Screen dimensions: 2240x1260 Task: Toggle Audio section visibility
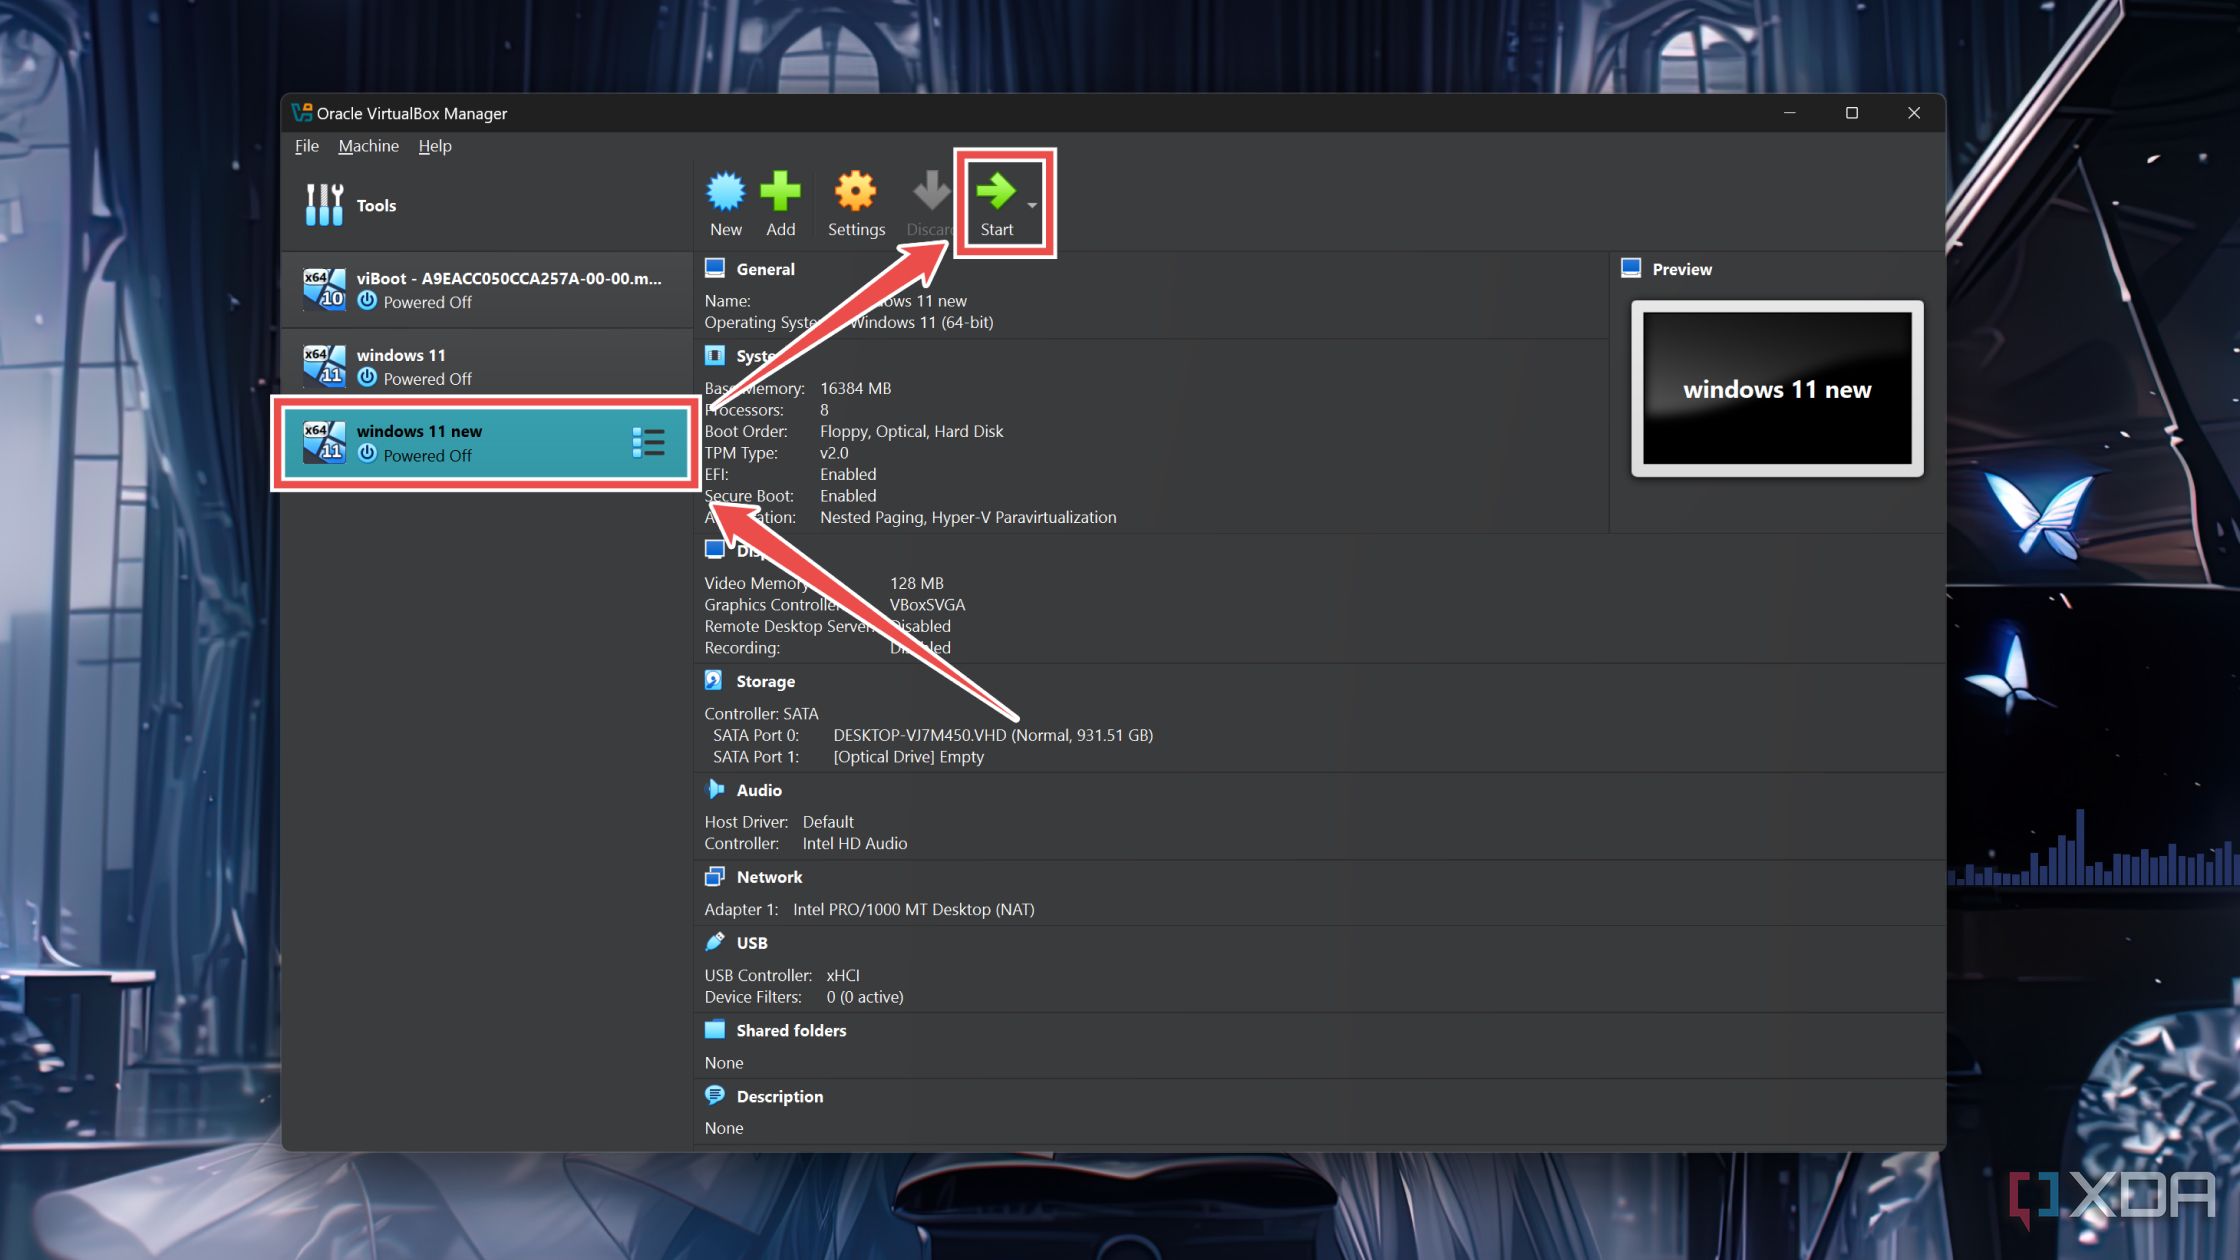760,789
